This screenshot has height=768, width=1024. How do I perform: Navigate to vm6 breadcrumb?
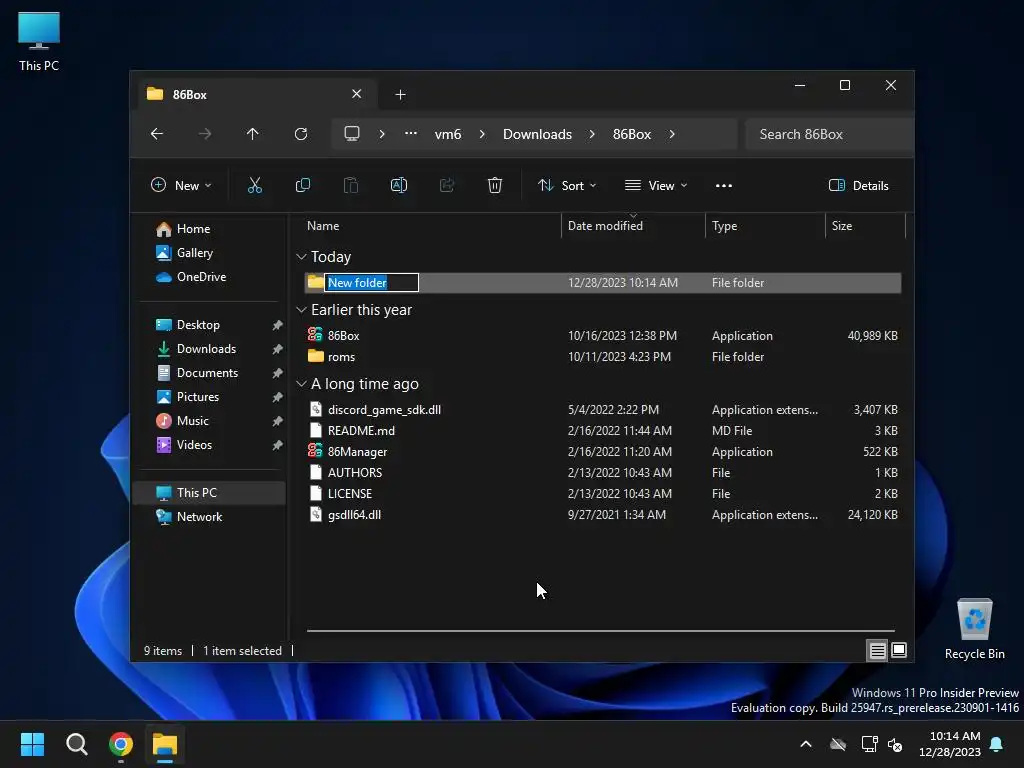(448, 134)
